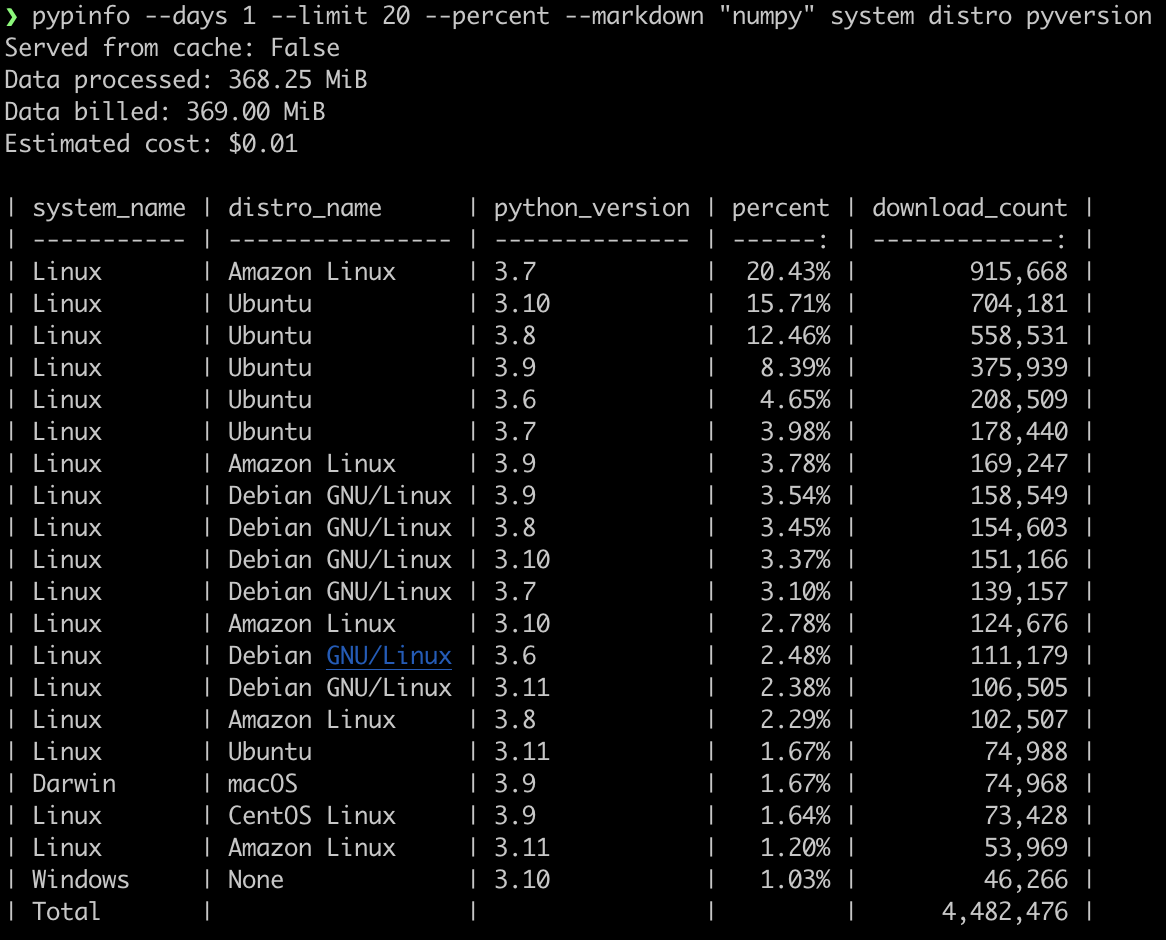
Task: Click the 1.03% percent value
Action: [795, 879]
